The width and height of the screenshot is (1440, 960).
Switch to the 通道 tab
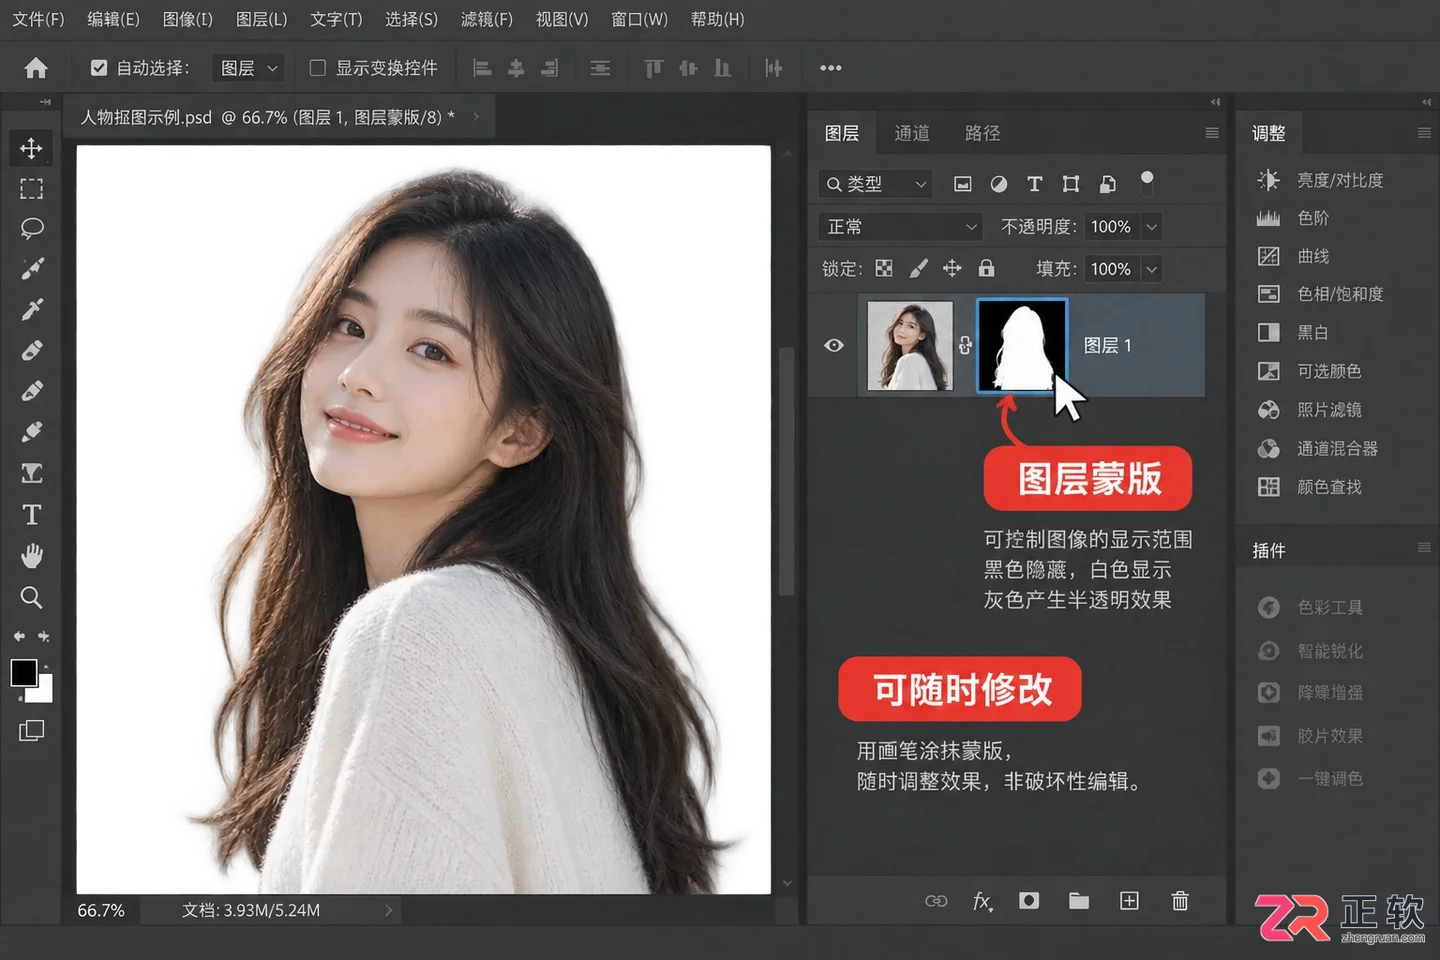(x=912, y=133)
